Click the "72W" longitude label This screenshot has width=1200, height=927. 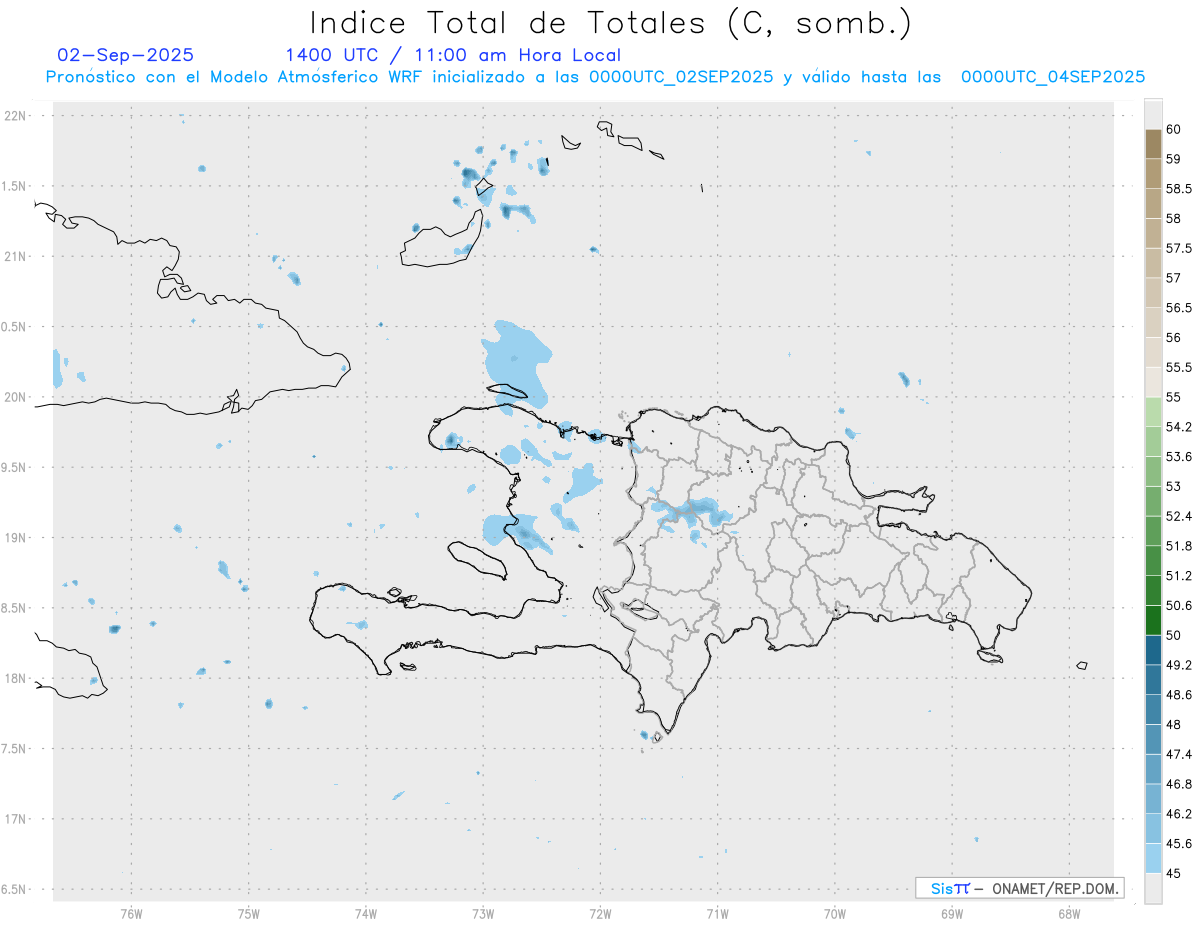click(x=600, y=914)
